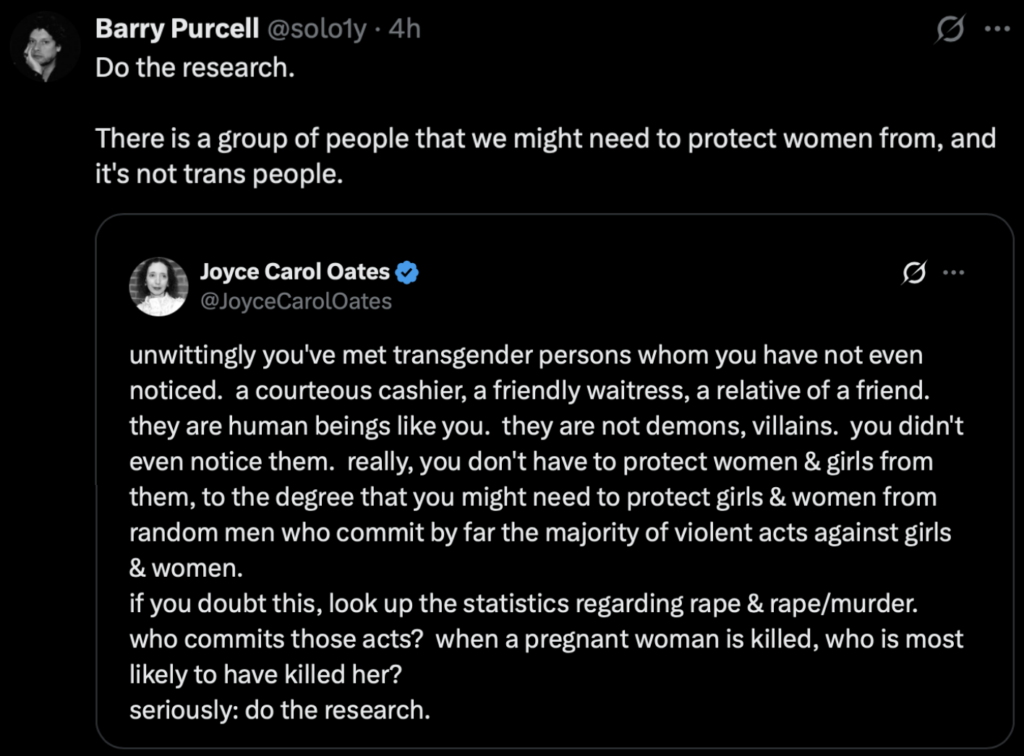This screenshot has height=756, width=1024.
Task: Open tweet details via the 4h timestamp
Action: (405, 28)
